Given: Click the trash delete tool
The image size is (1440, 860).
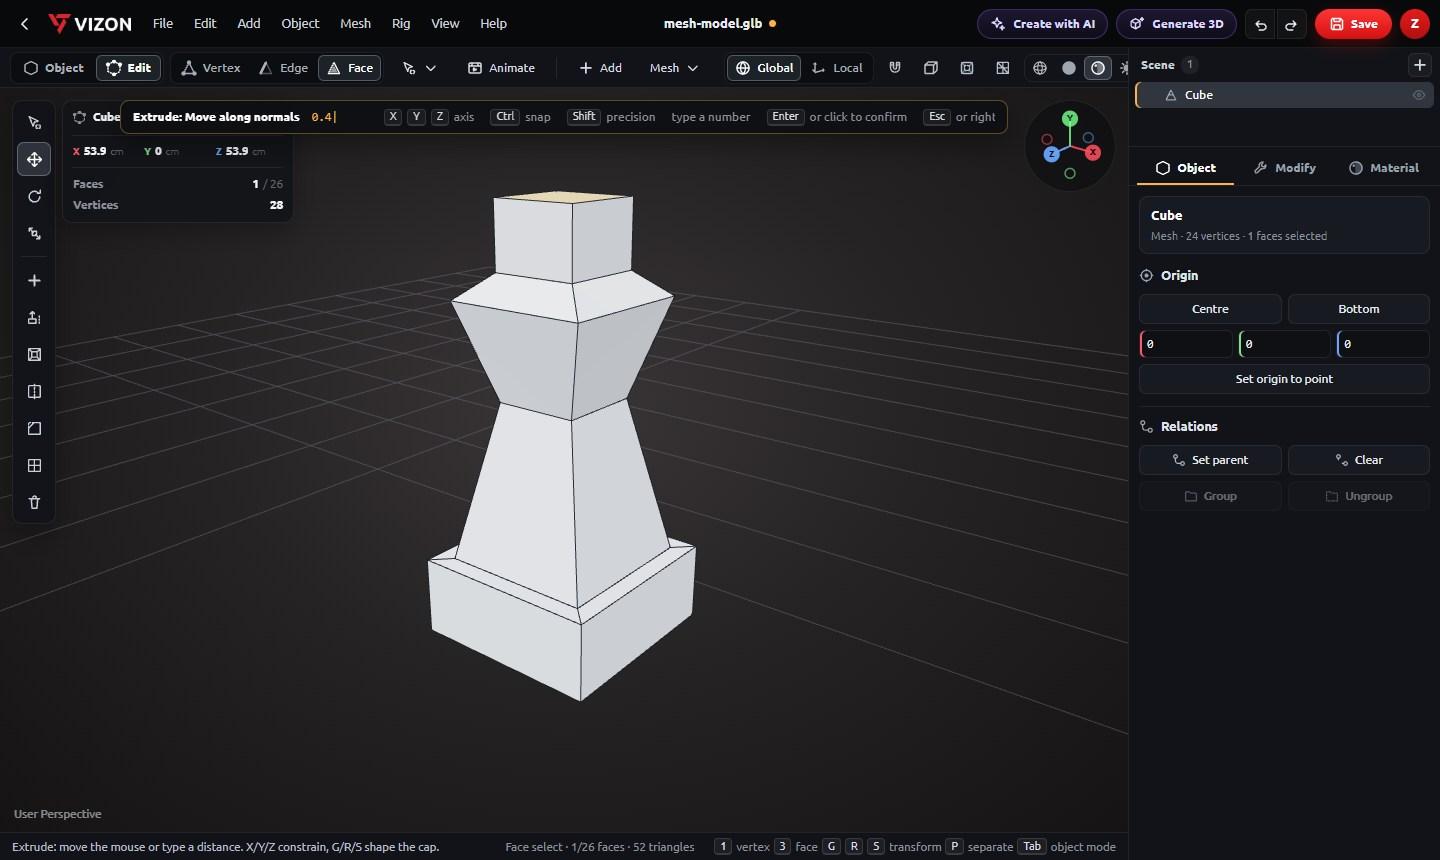Looking at the screenshot, I should coord(34,503).
